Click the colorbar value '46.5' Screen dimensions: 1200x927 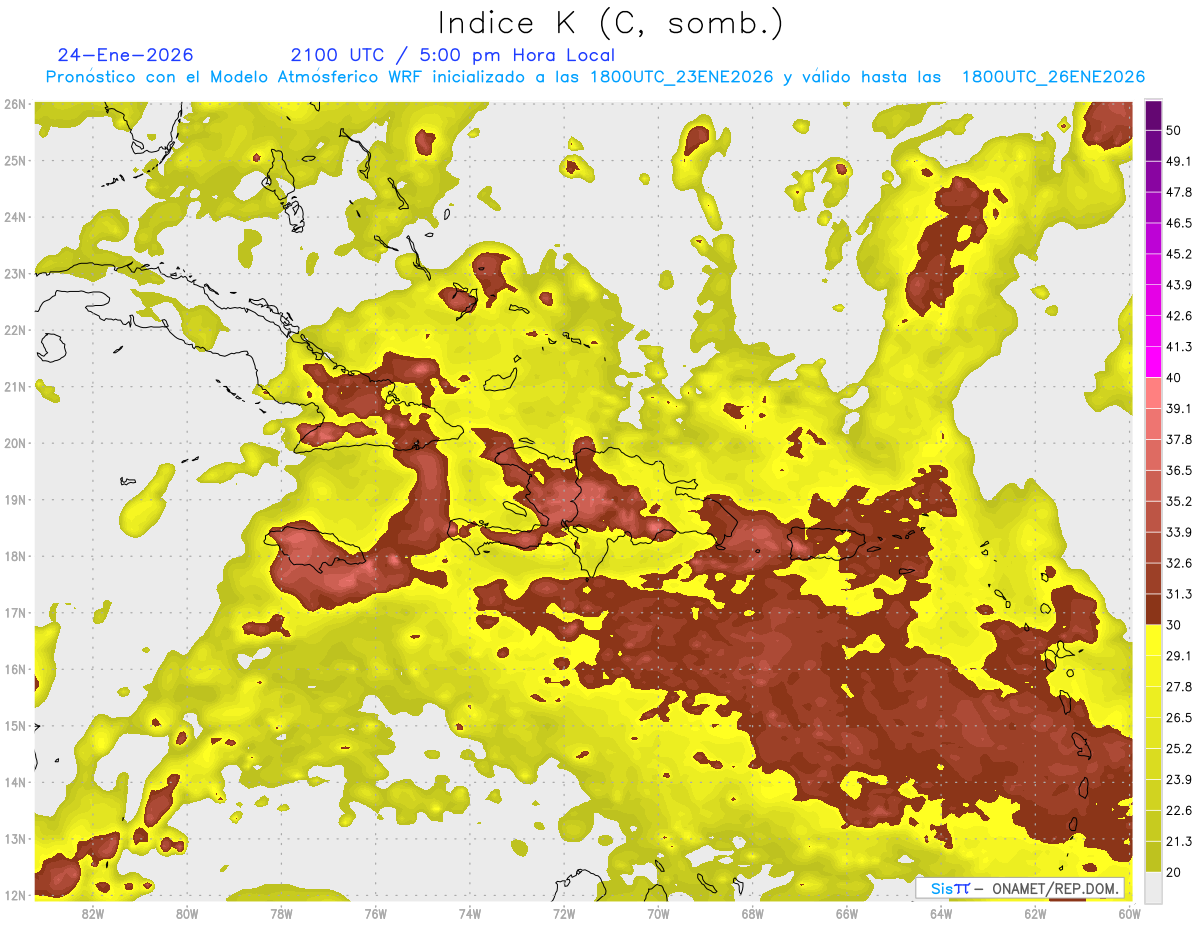(1179, 223)
